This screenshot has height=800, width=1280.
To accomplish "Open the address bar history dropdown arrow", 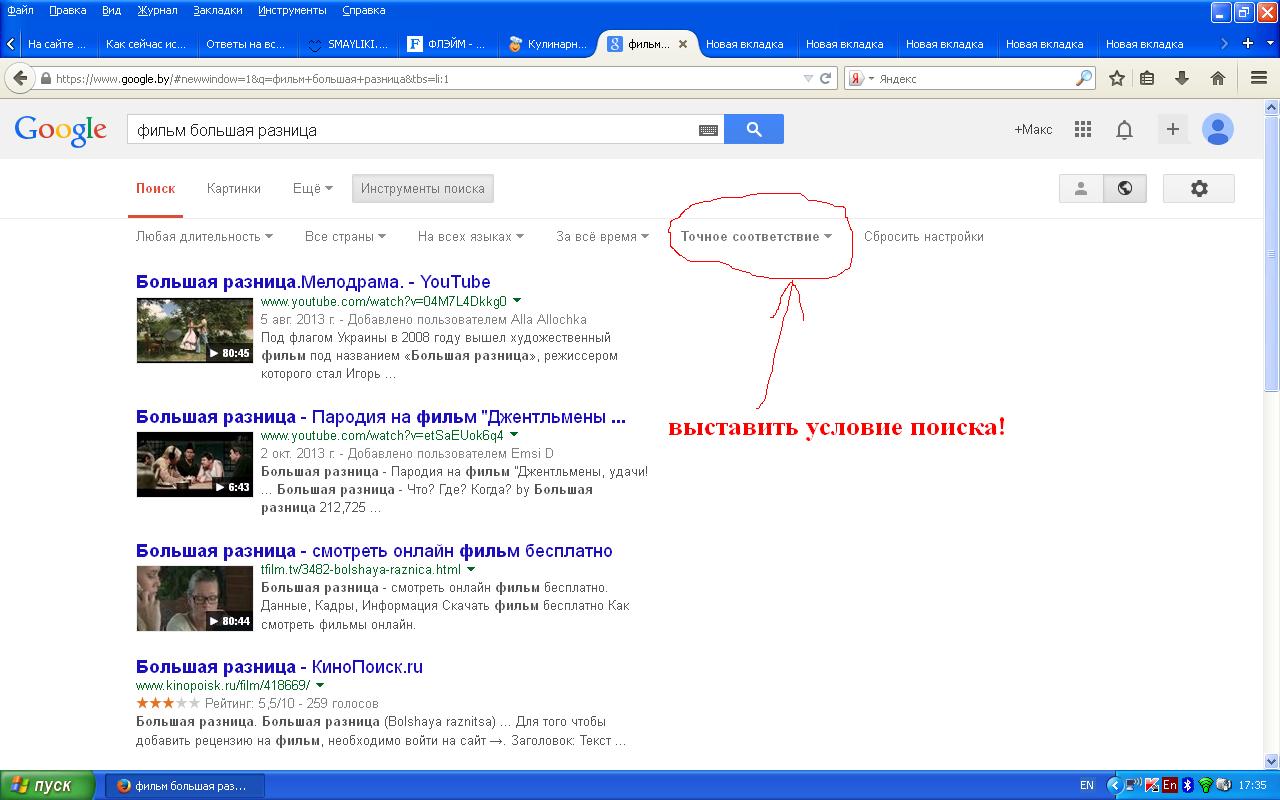I will (x=808, y=78).
